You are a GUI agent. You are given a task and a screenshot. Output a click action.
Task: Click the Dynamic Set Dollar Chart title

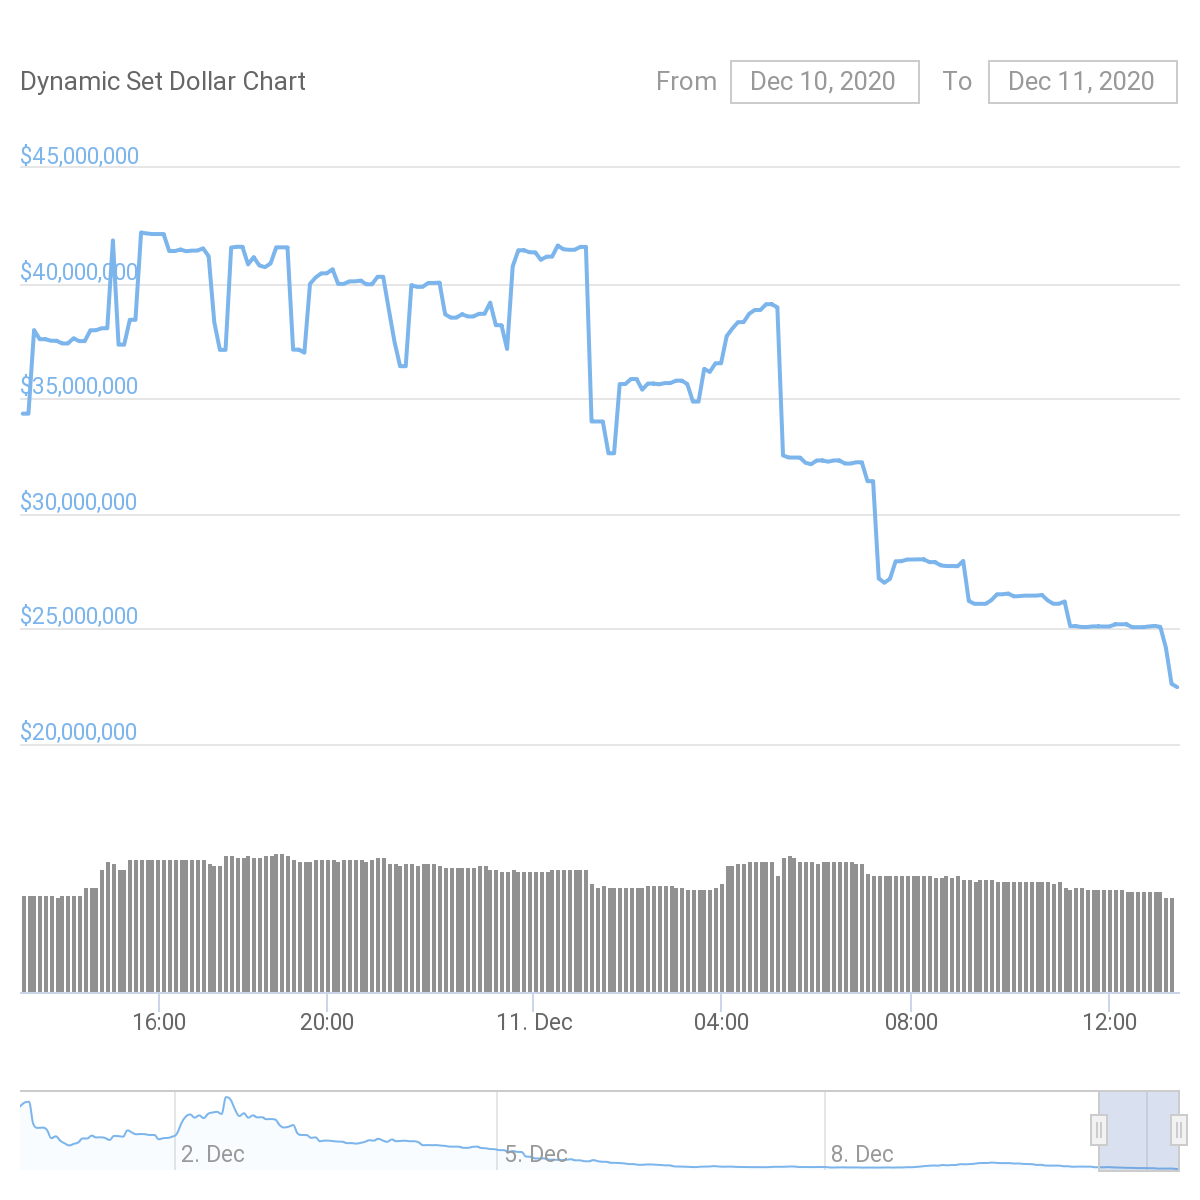pos(163,81)
